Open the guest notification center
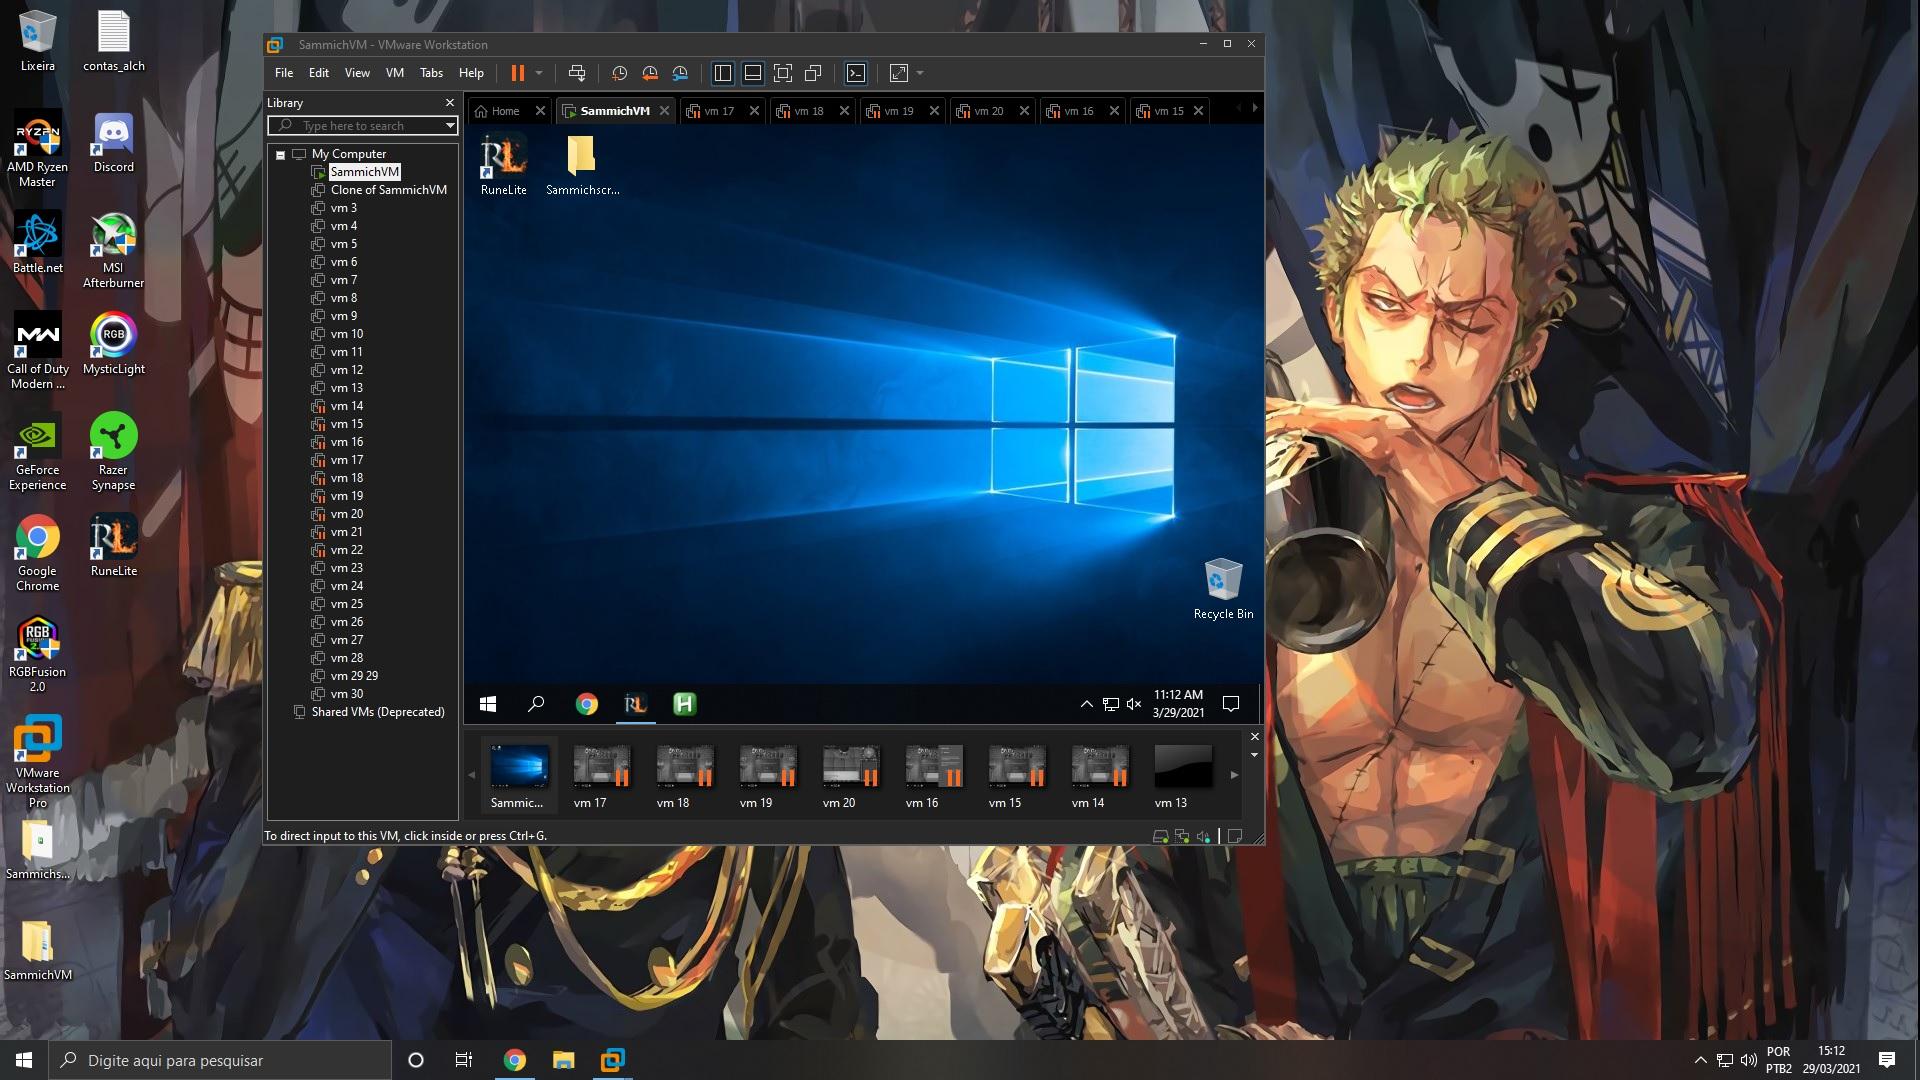Screen dimensions: 1920x1080 1231,704
